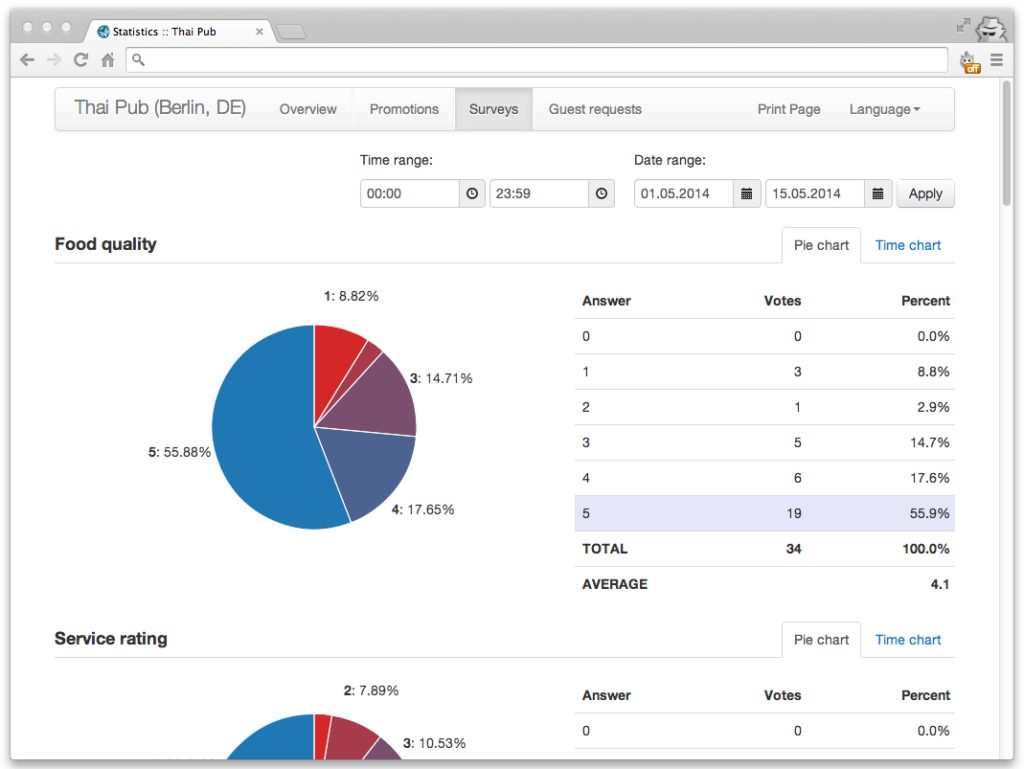Viewport: 1024px width, 769px height.
Task: Click the 17.6% percent cell
Action: click(x=930, y=478)
